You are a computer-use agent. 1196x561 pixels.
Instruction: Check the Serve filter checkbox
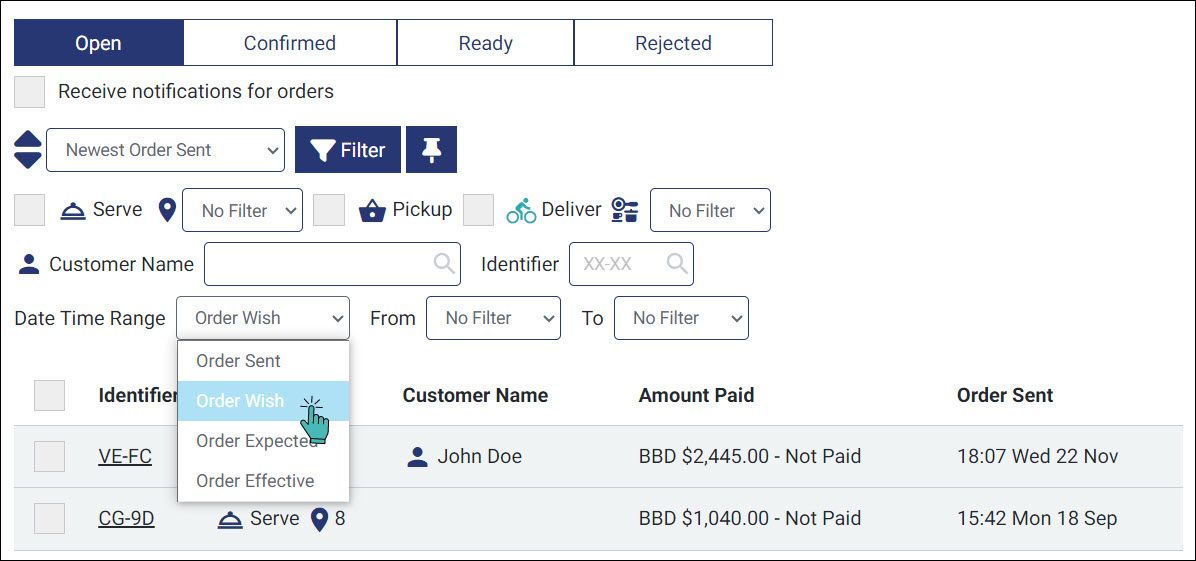click(x=30, y=210)
